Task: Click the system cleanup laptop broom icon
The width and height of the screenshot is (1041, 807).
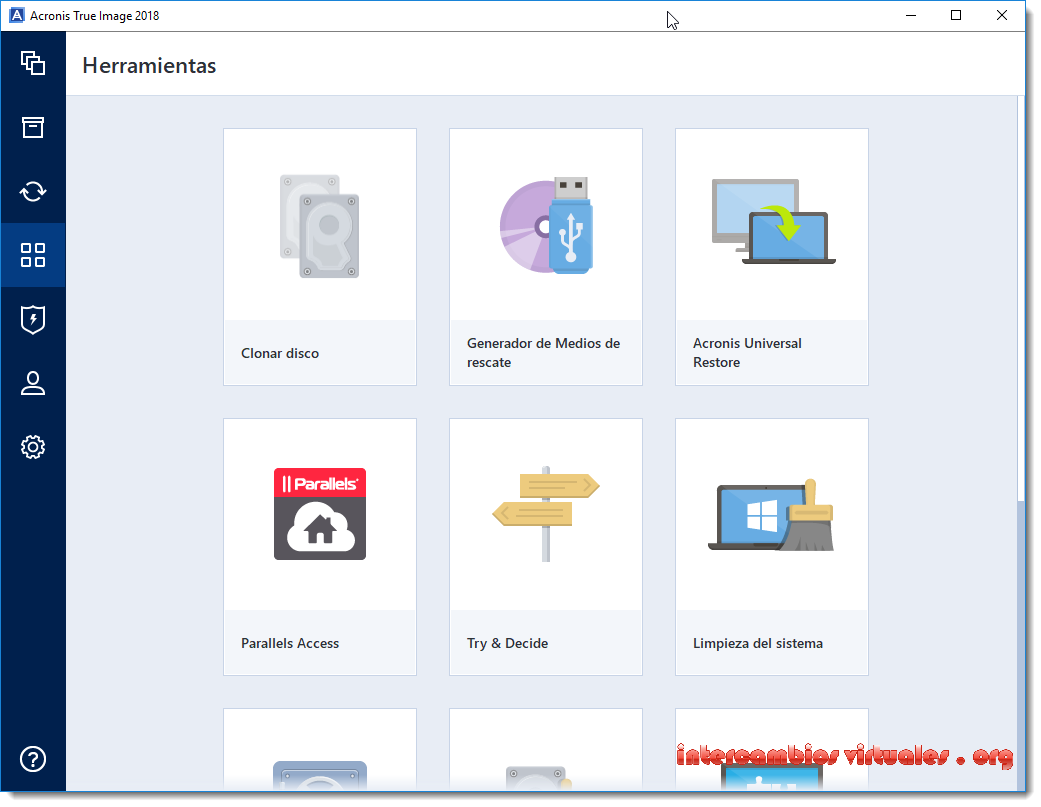Action: click(771, 515)
